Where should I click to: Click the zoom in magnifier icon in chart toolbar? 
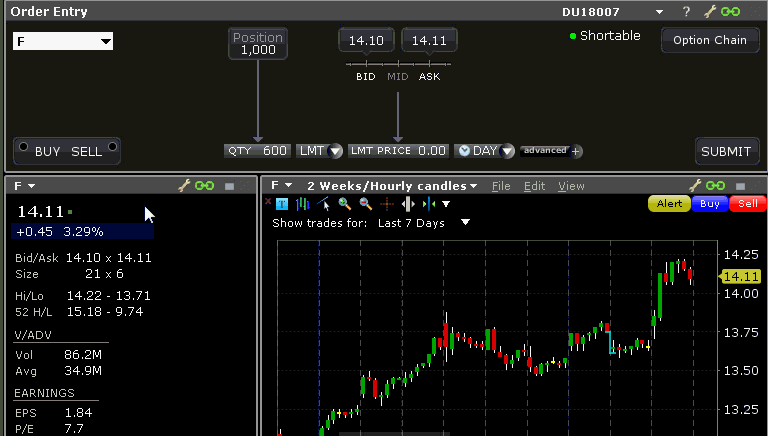tap(345, 204)
